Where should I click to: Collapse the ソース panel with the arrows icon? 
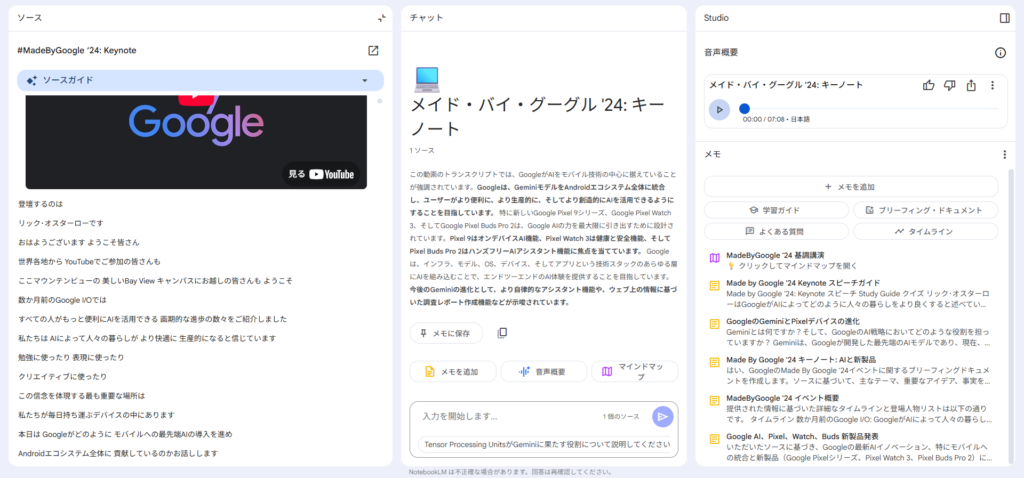382,18
